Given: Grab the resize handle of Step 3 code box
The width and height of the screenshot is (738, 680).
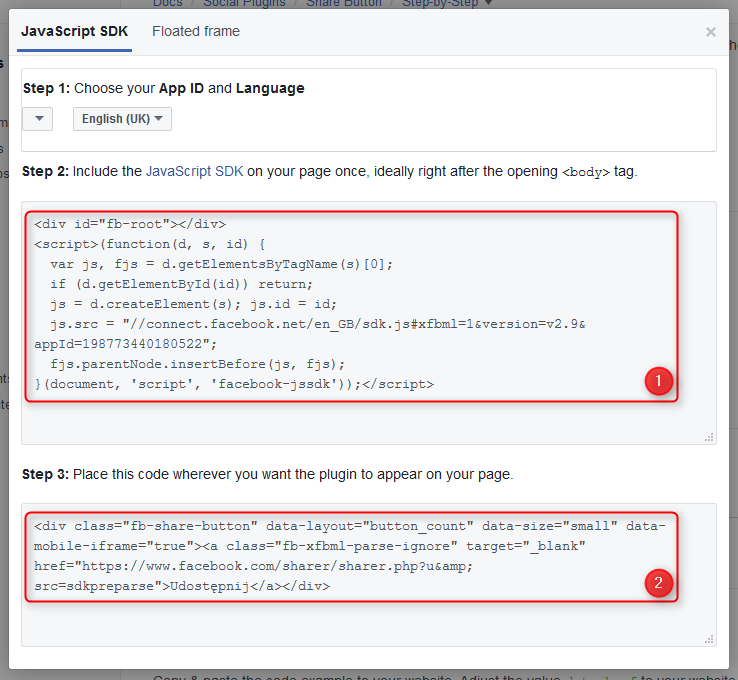Looking at the screenshot, I should (709, 640).
